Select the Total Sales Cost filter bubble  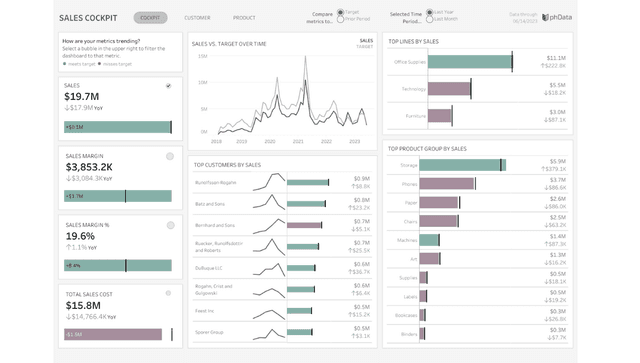tap(168, 293)
